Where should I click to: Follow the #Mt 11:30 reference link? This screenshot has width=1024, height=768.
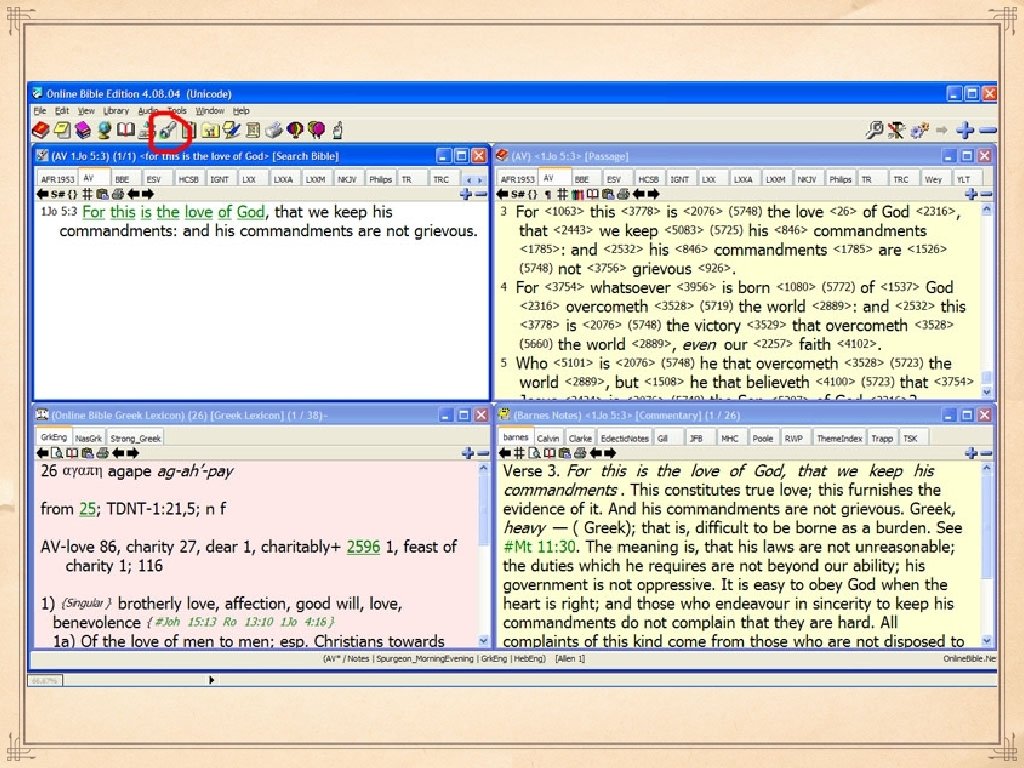click(x=539, y=547)
